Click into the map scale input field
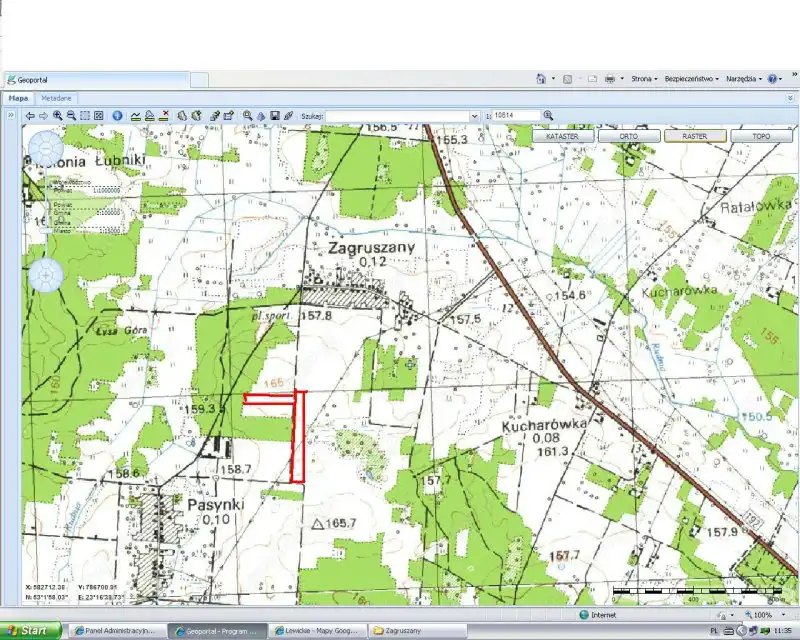The image size is (800, 640). [x=516, y=116]
